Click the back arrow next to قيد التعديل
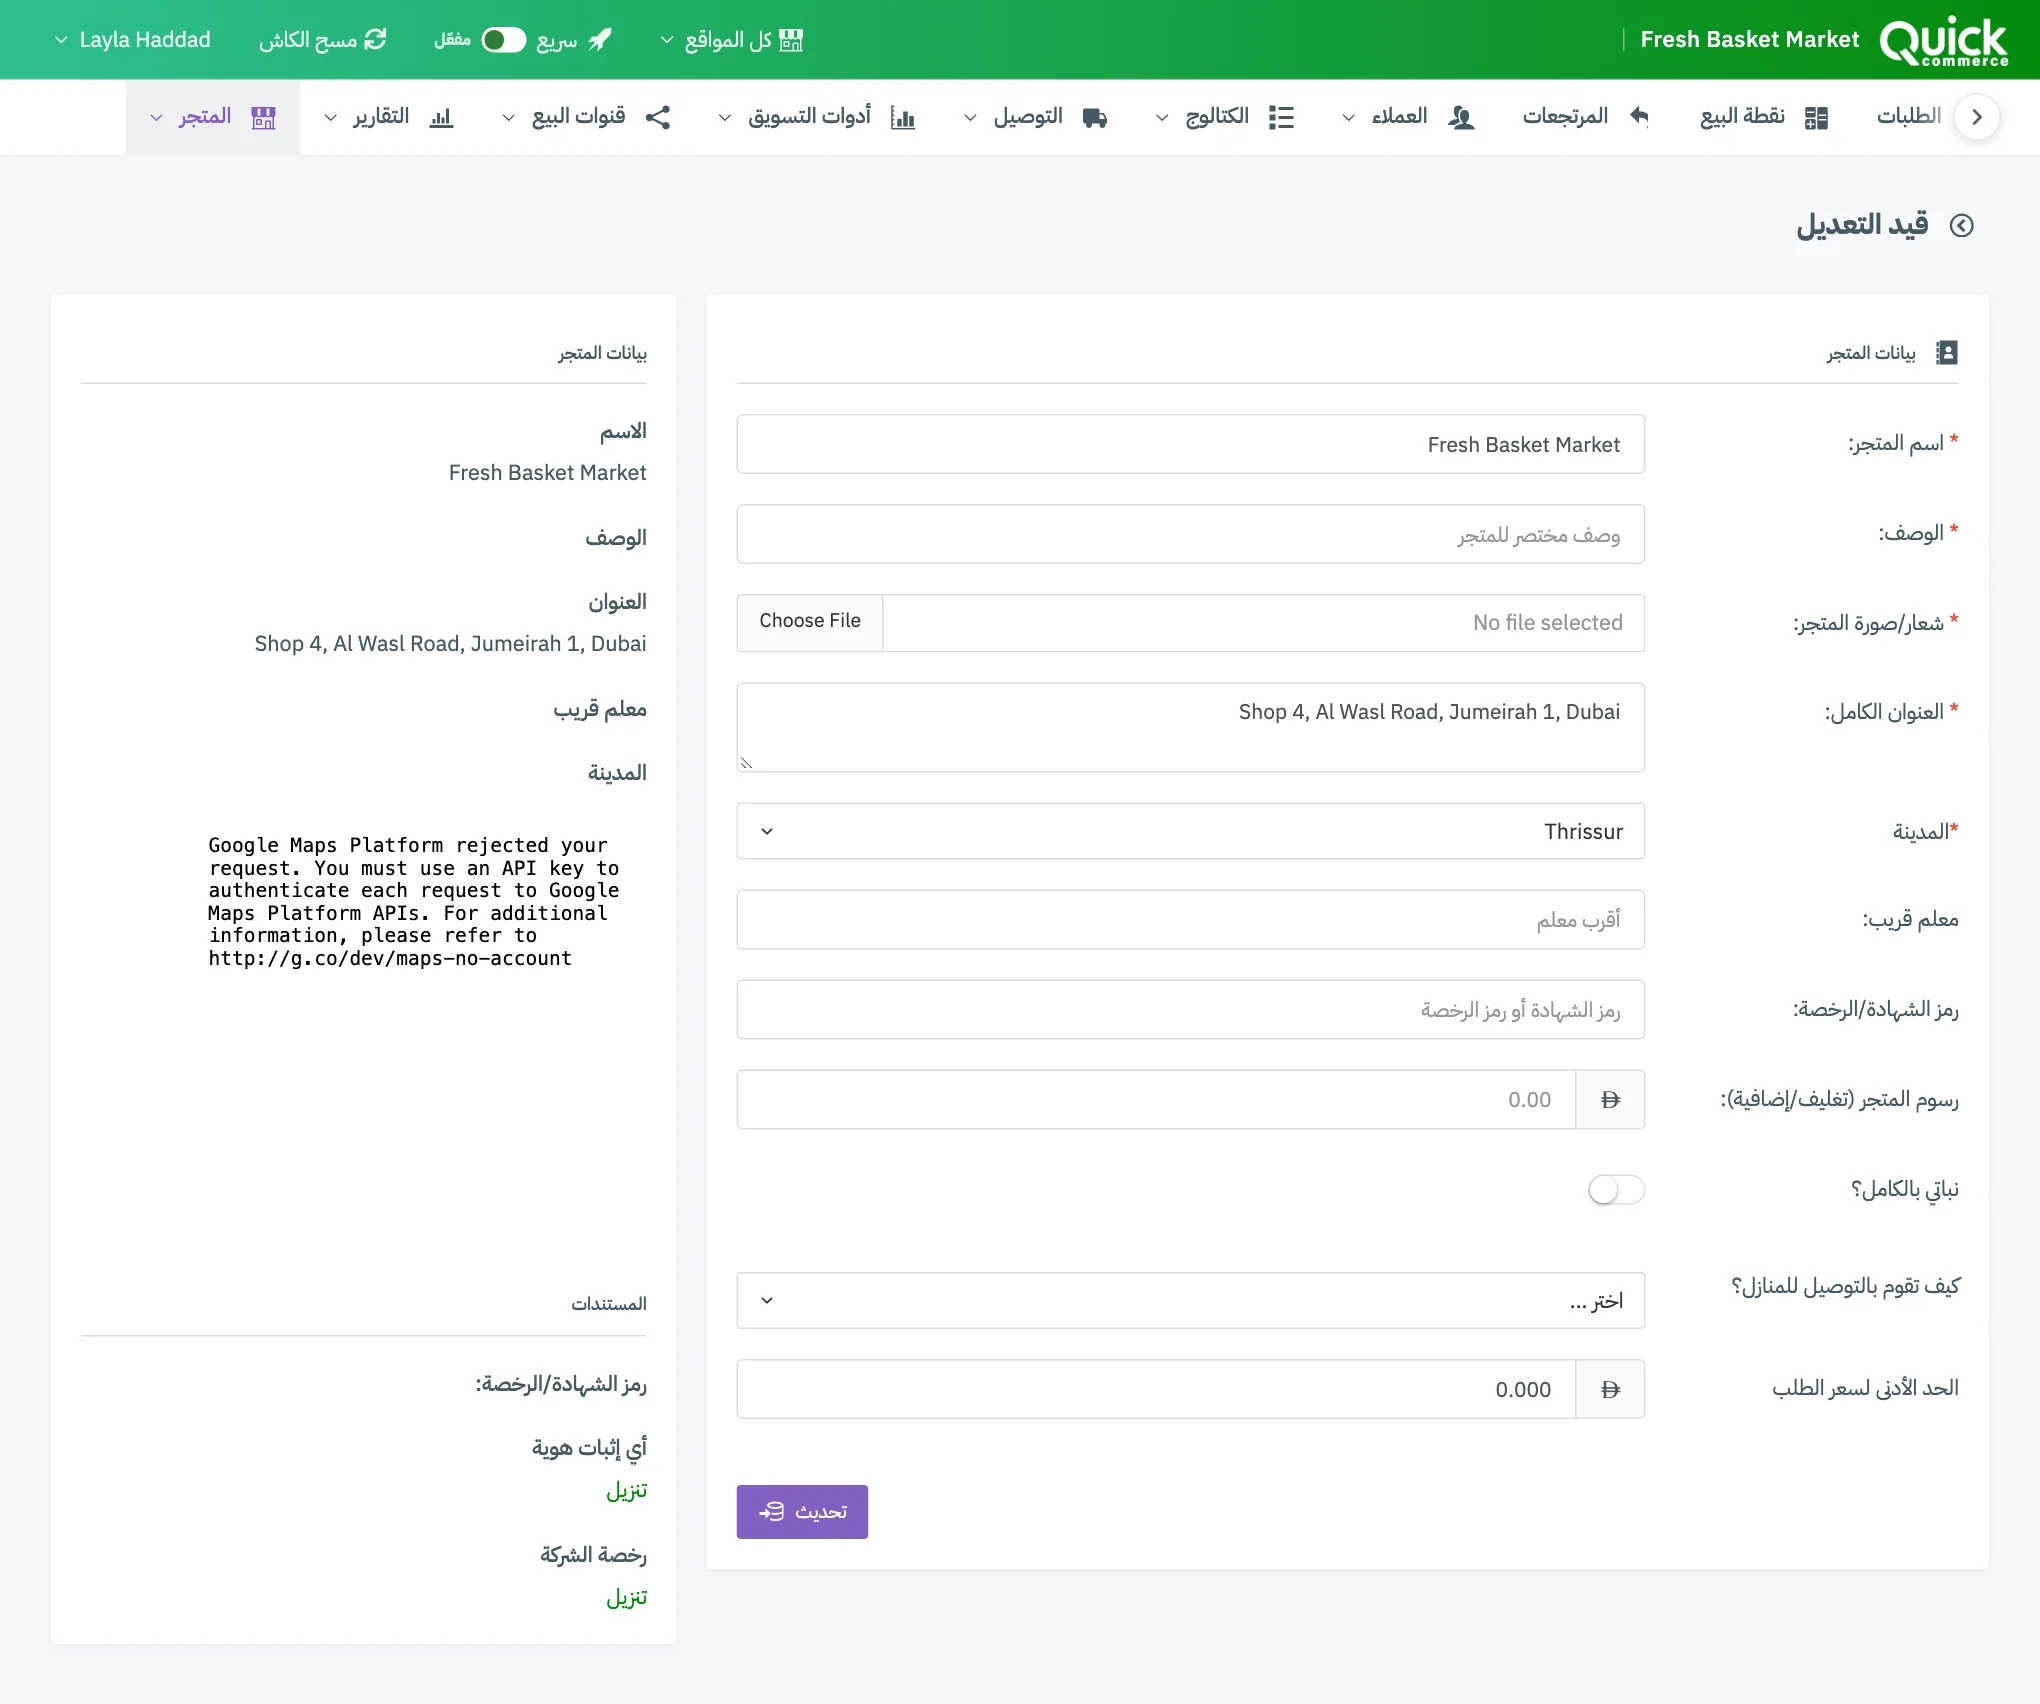The image size is (2040, 1704). tap(1961, 225)
